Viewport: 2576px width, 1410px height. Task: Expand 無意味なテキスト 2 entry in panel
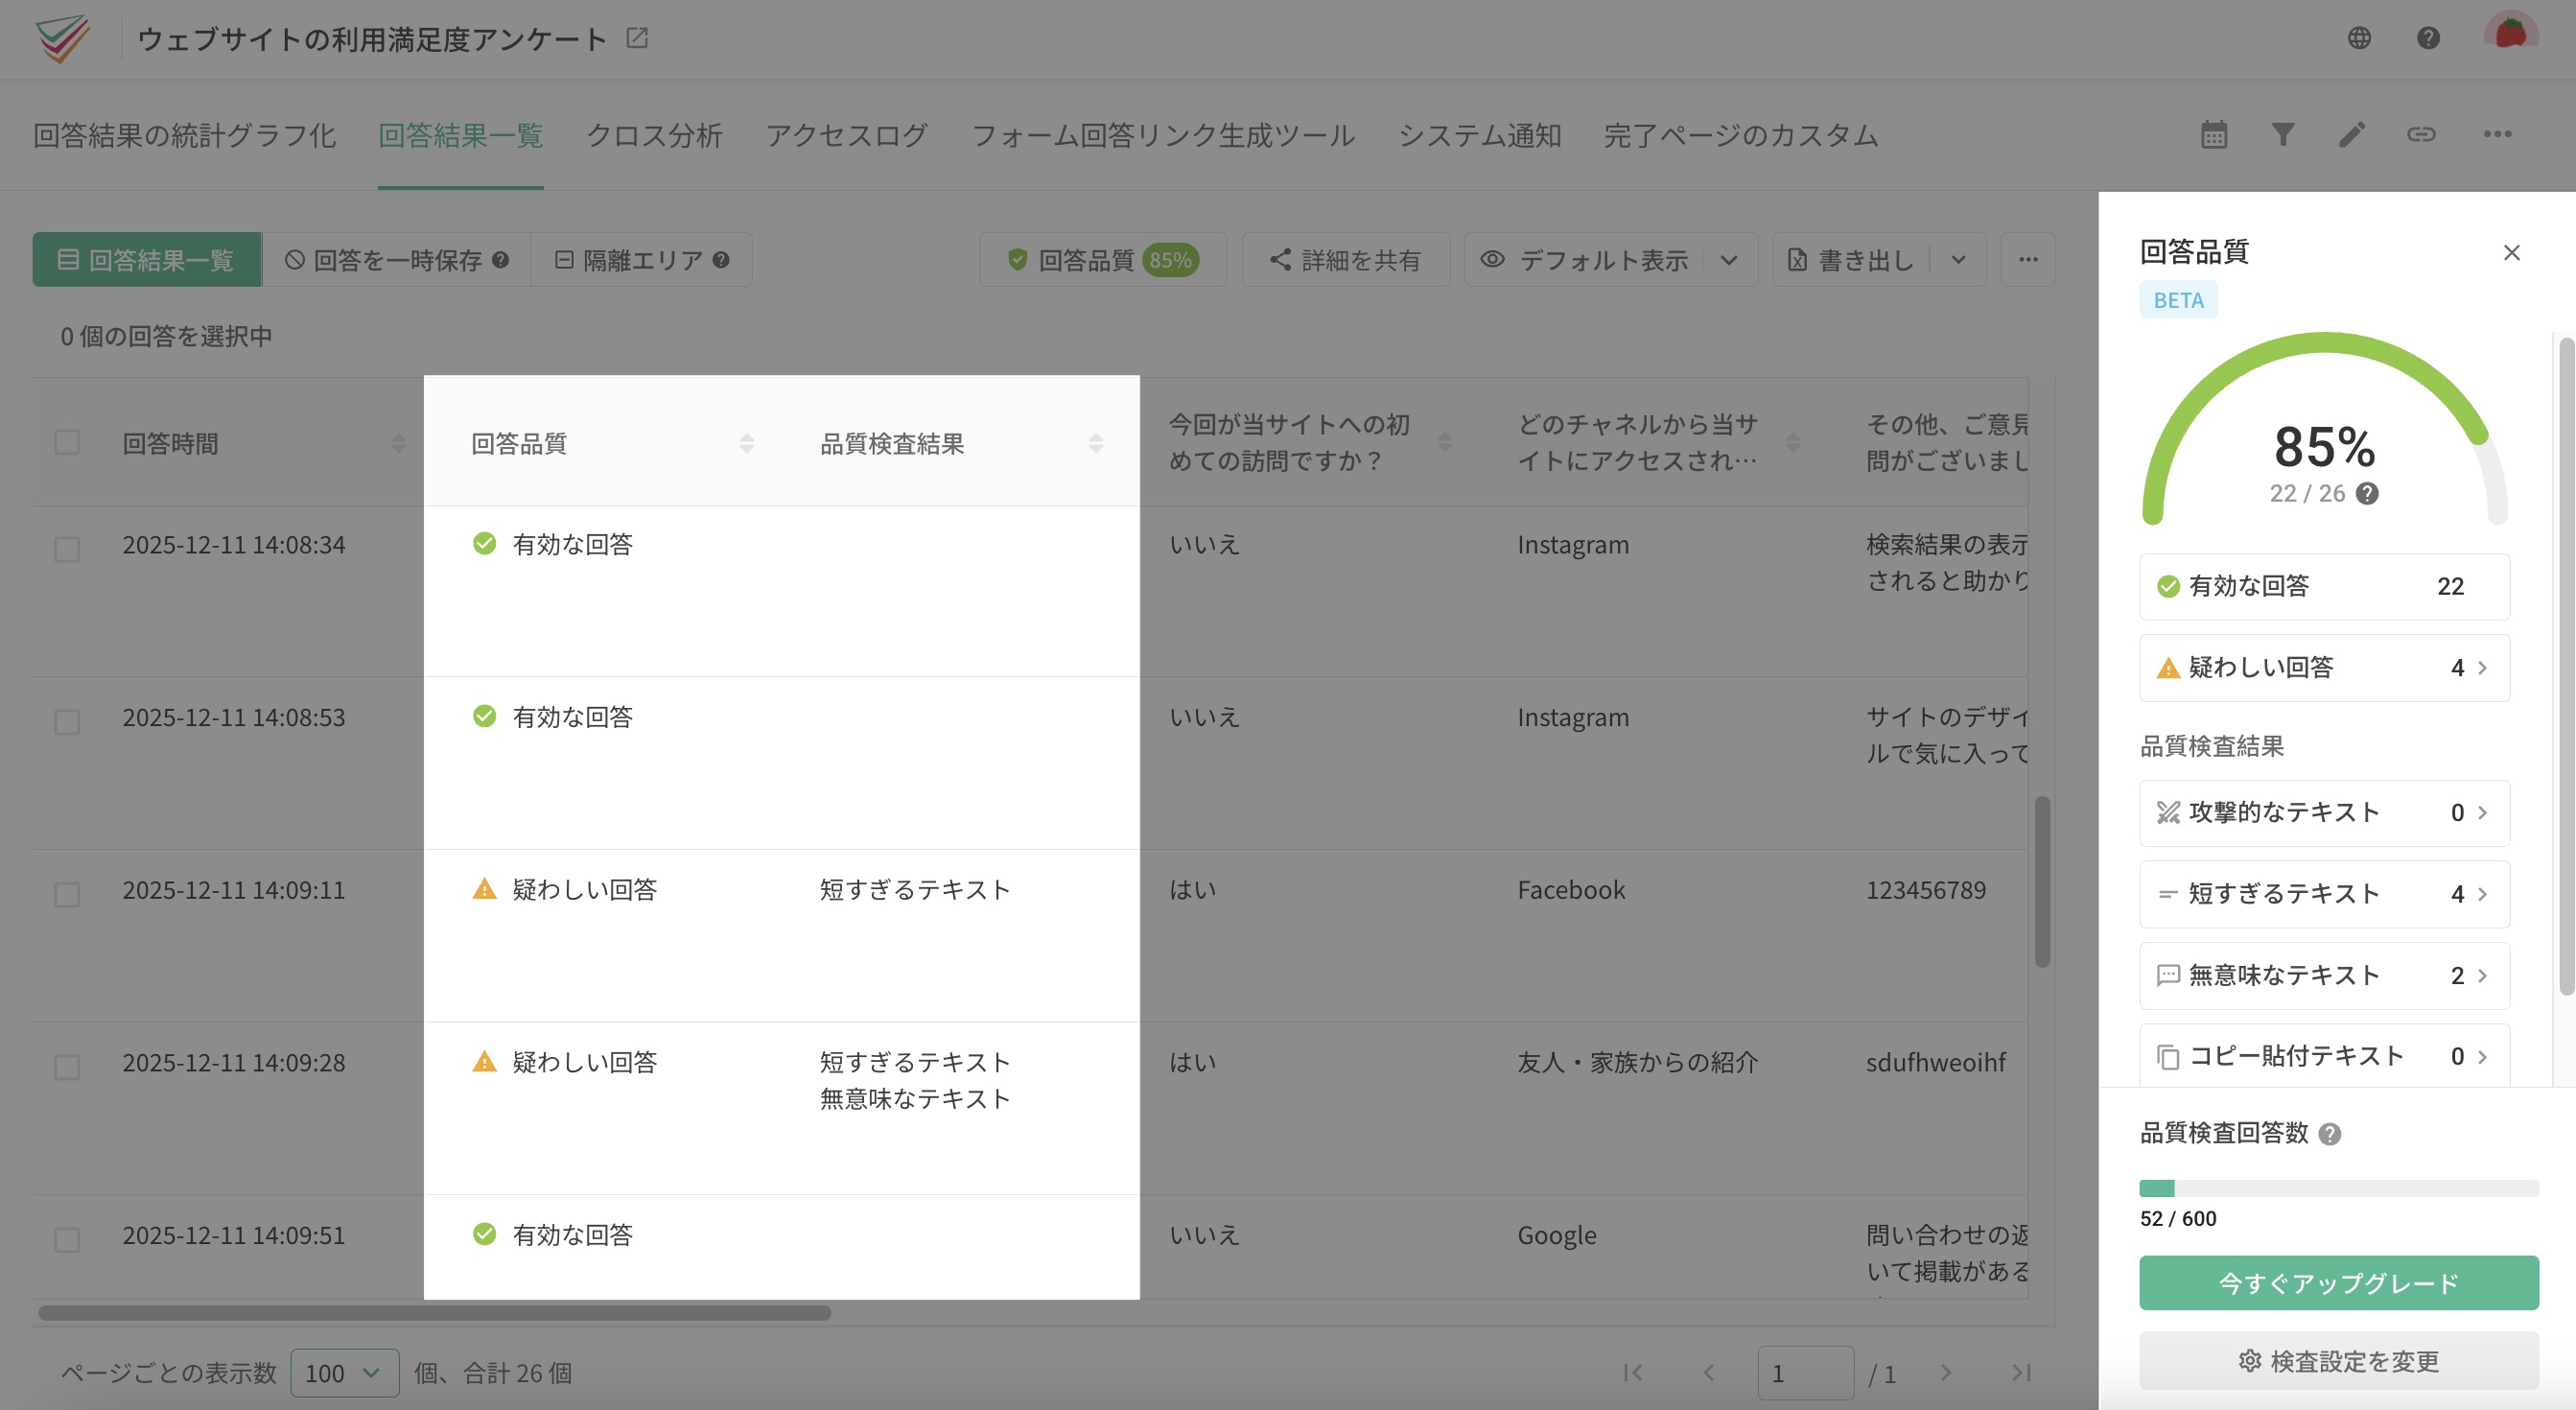point(2324,975)
